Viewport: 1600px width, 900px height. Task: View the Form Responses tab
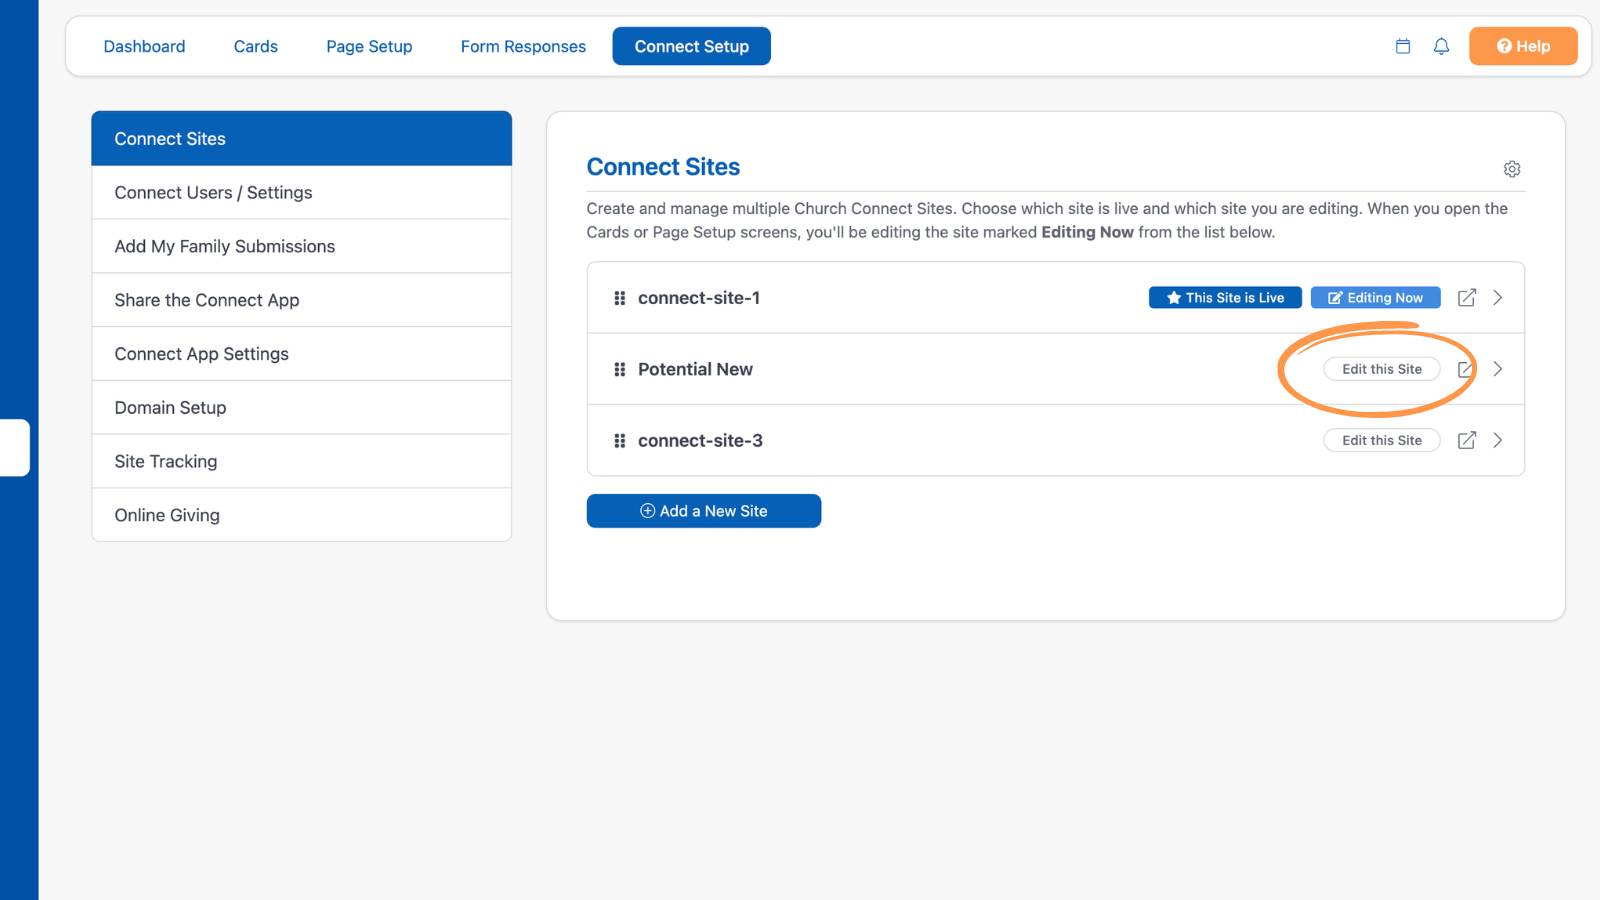click(x=523, y=46)
